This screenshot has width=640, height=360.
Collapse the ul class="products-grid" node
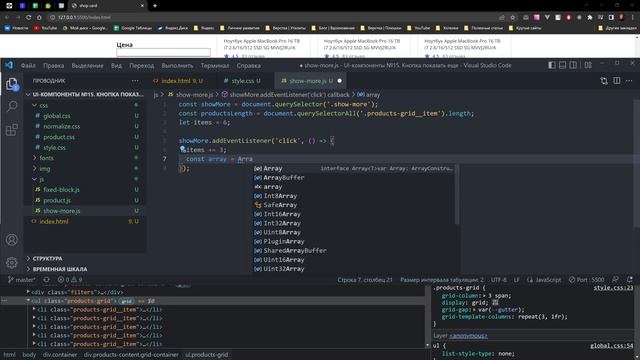click(x=28, y=300)
